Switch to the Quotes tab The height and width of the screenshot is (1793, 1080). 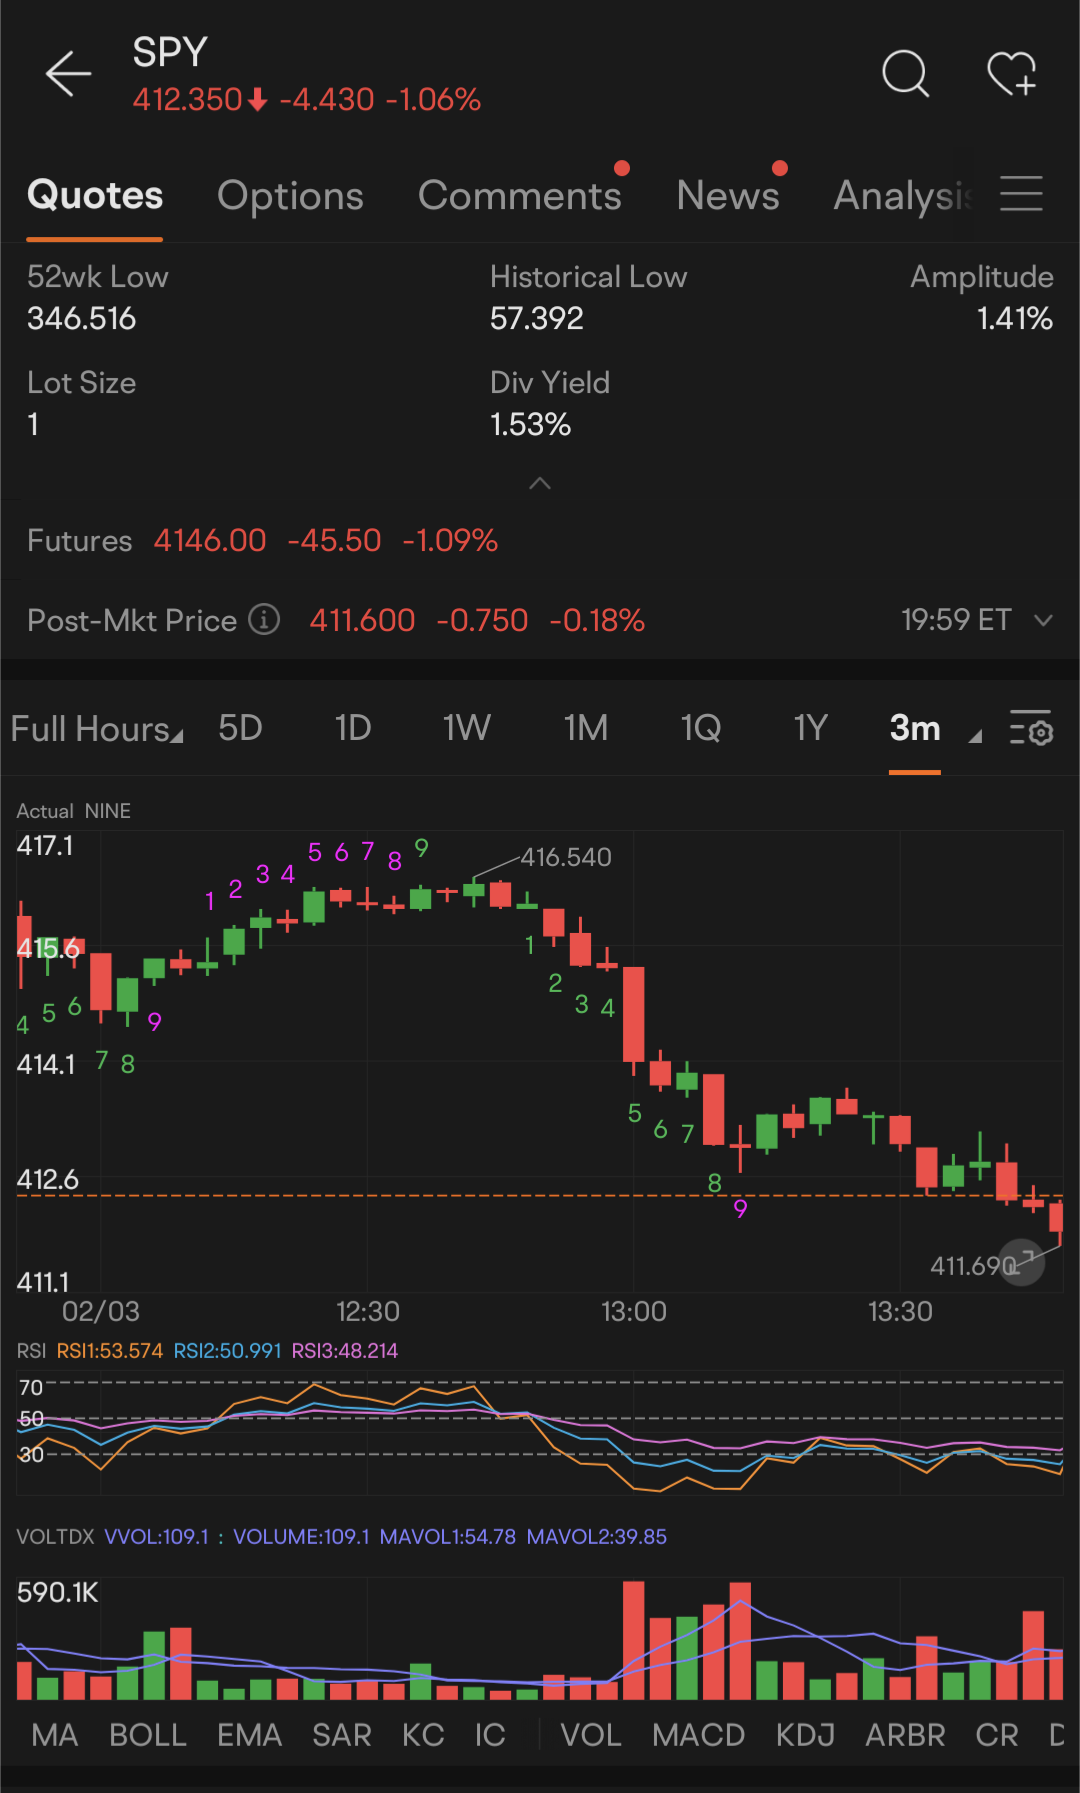[95, 195]
